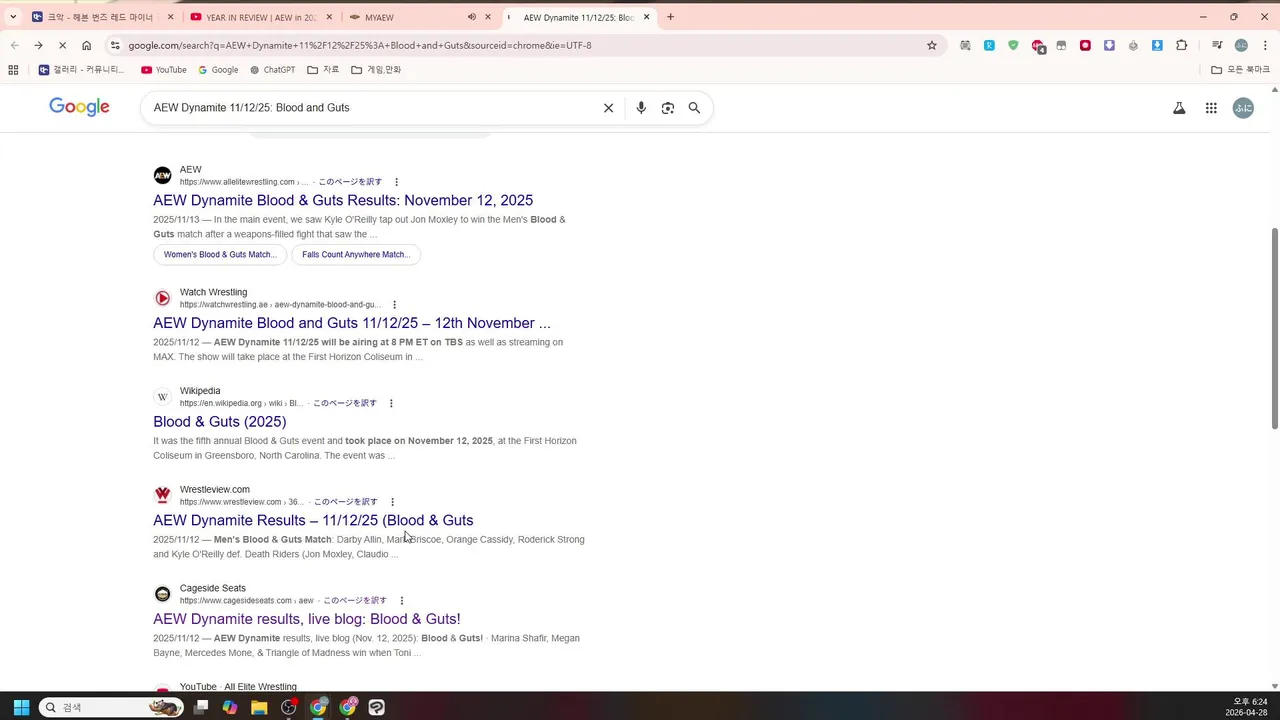Click the green shield extension icon

point(1013,45)
